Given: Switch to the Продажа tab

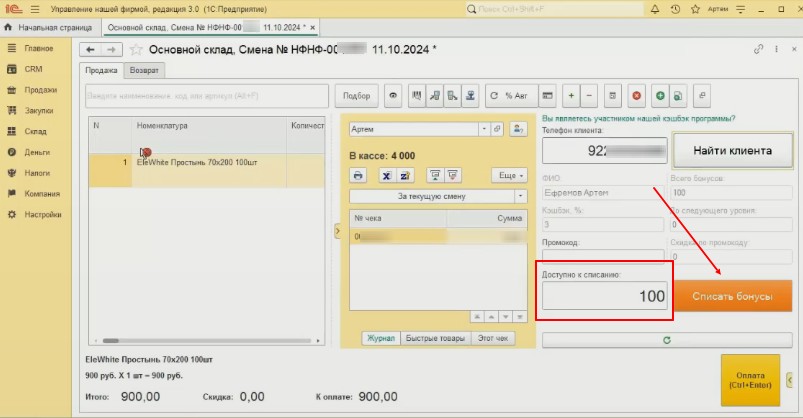Looking at the screenshot, I should (101, 70).
